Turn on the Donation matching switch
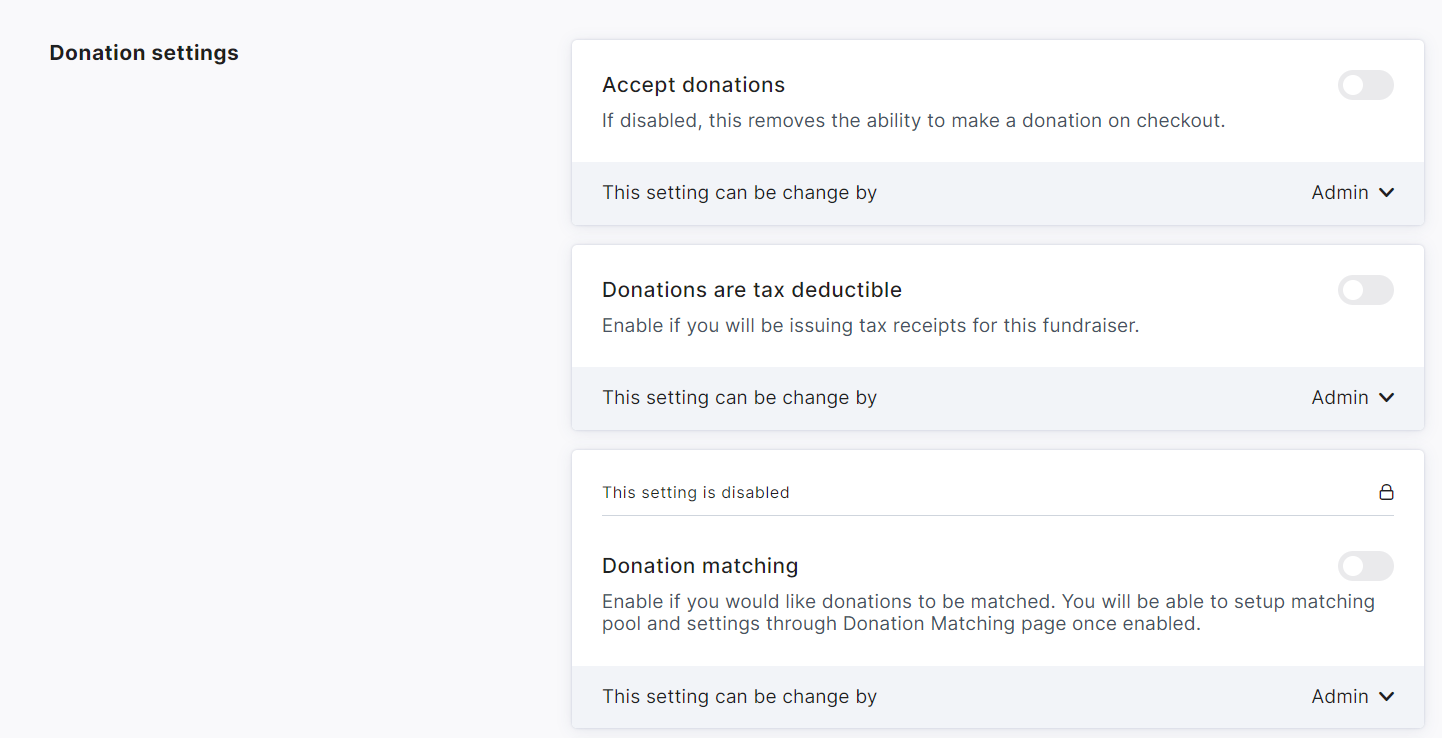Viewport: 1442px width, 738px height. pyautogui.click(x=1365, y=566)
